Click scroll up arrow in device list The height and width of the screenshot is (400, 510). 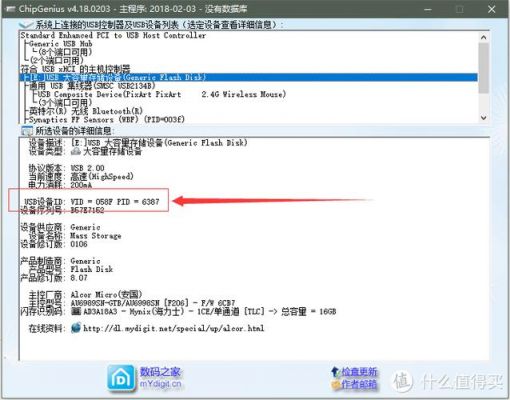484,37
